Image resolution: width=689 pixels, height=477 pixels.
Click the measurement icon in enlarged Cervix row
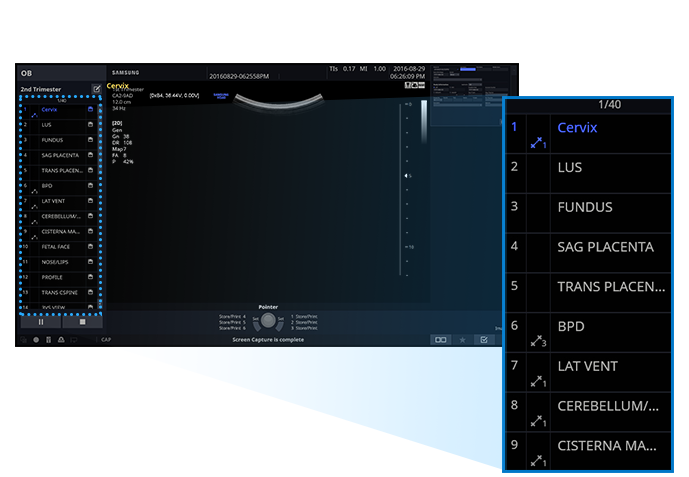pos(539,143)
